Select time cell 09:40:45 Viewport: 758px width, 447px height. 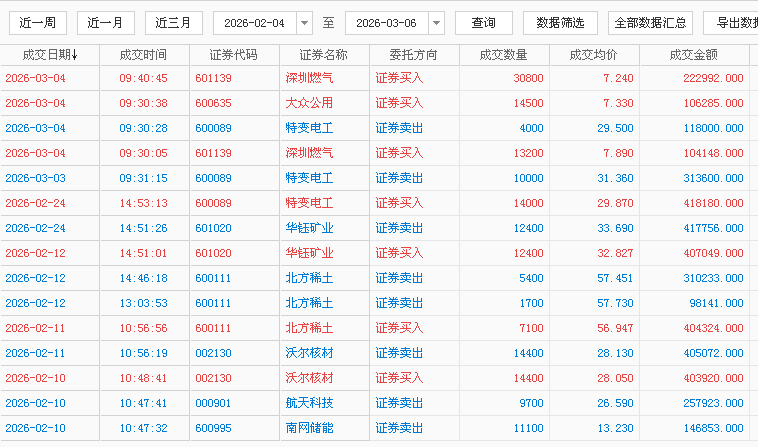tap(144, 78)
